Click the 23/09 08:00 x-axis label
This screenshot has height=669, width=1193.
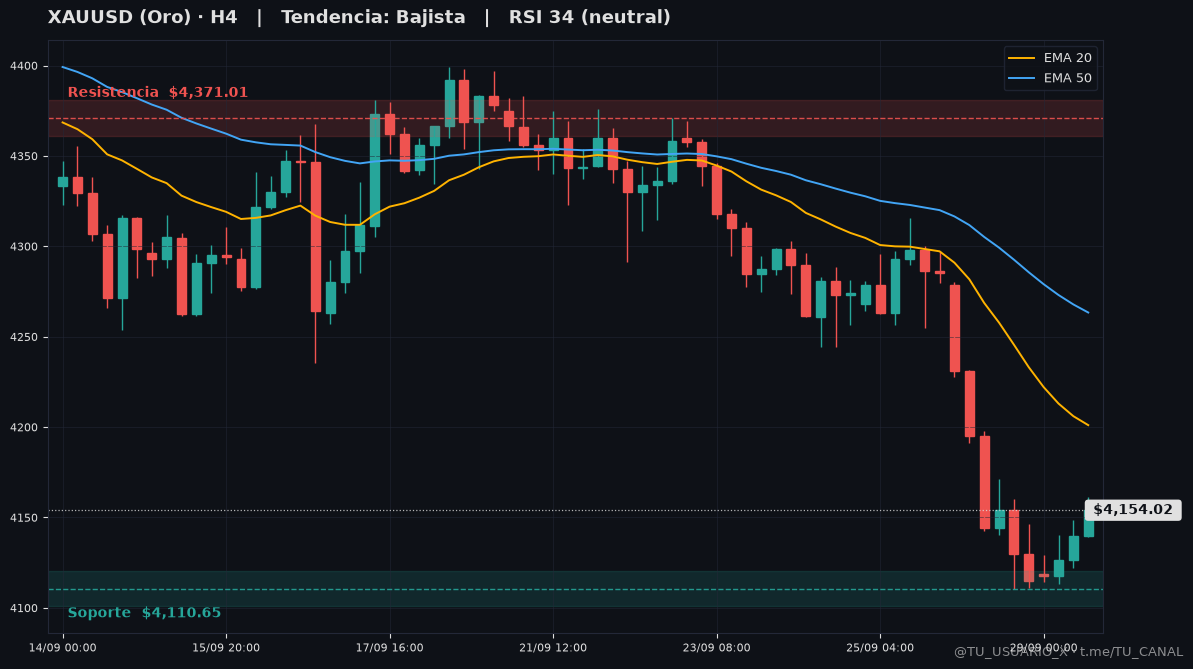[717, 648]
